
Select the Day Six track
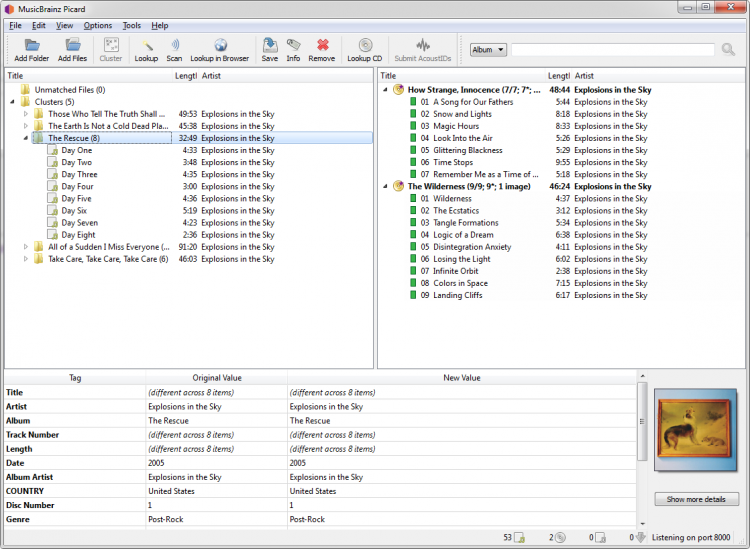point(74,210)
